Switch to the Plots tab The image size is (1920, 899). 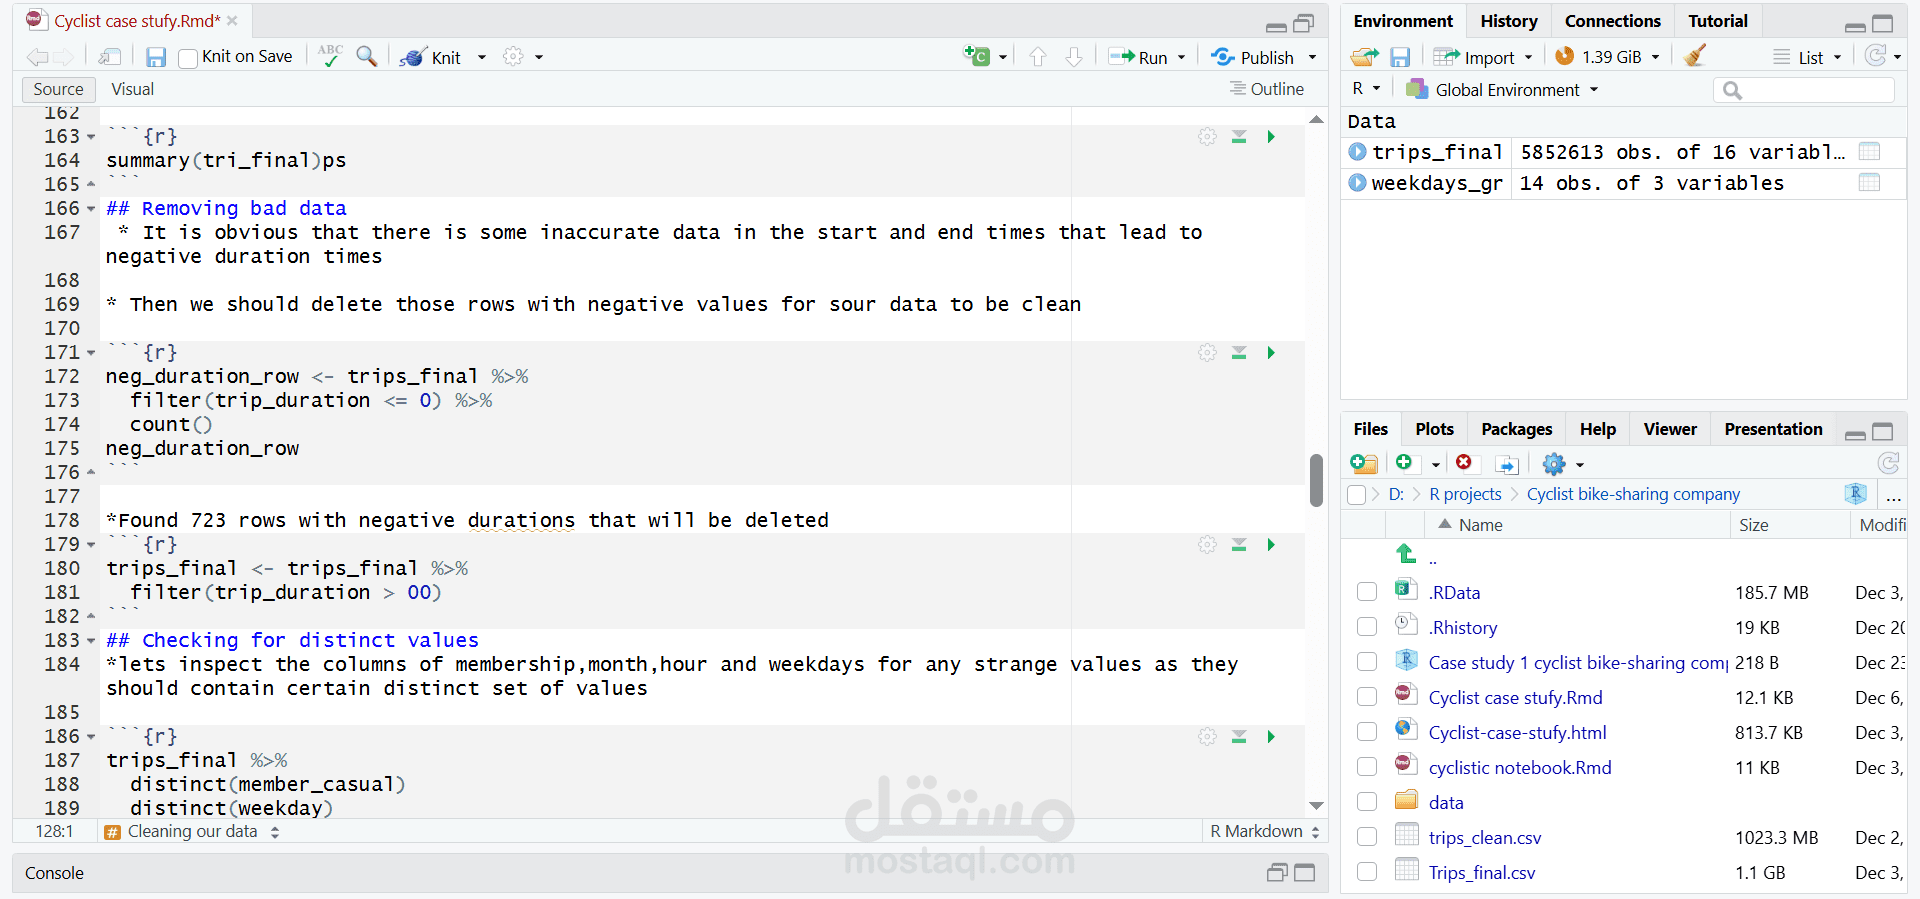tap(1434, 429)
